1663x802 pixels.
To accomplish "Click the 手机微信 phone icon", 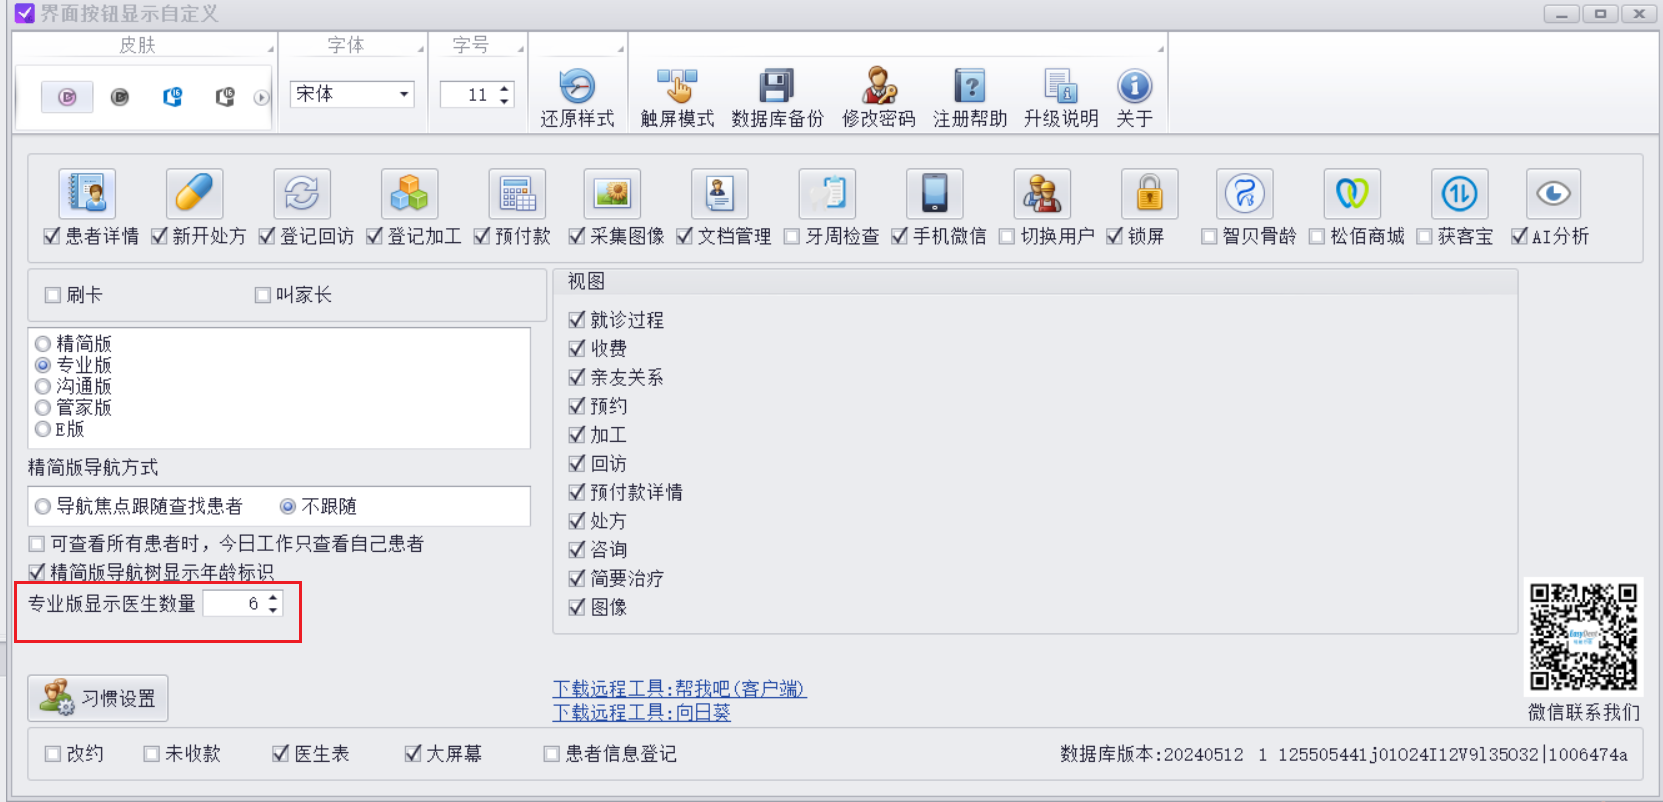I will coord(935,194).
